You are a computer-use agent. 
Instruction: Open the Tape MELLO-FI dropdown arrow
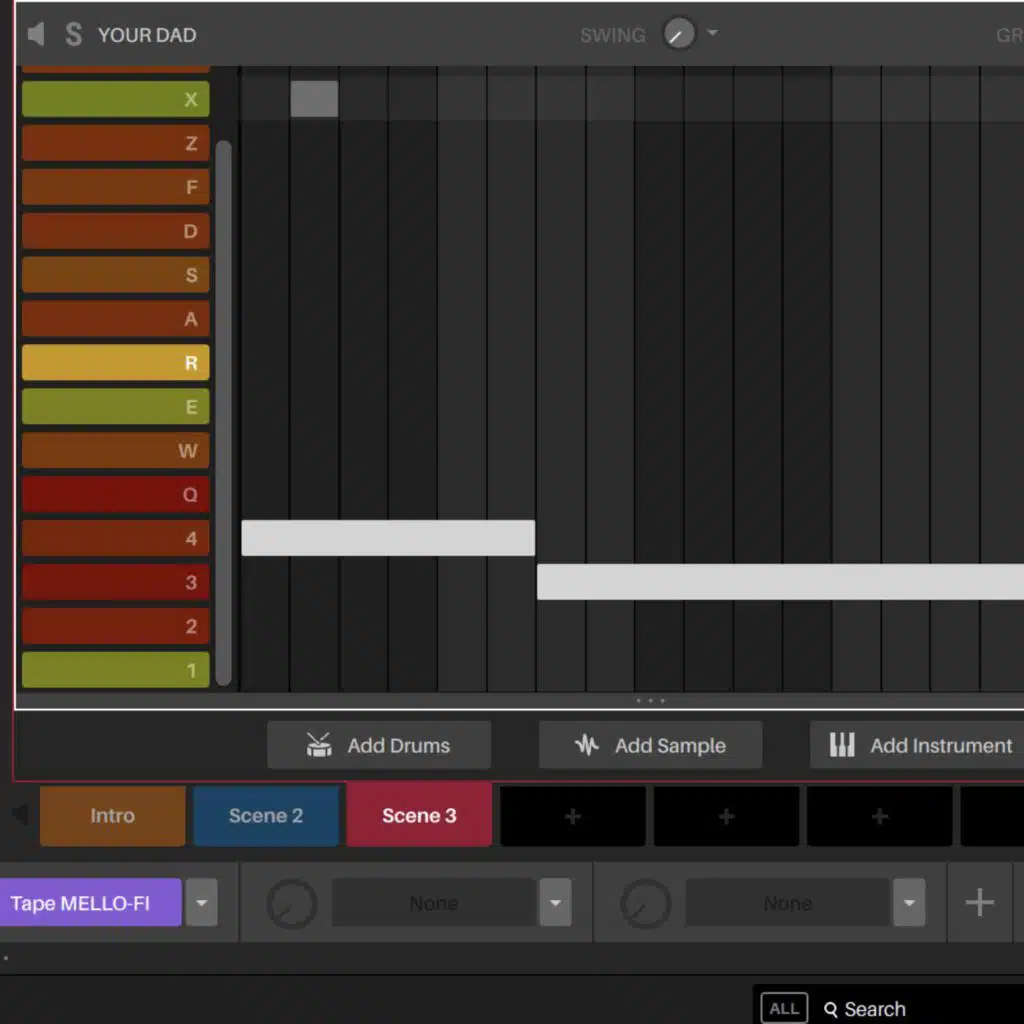(x=202, y=903)
